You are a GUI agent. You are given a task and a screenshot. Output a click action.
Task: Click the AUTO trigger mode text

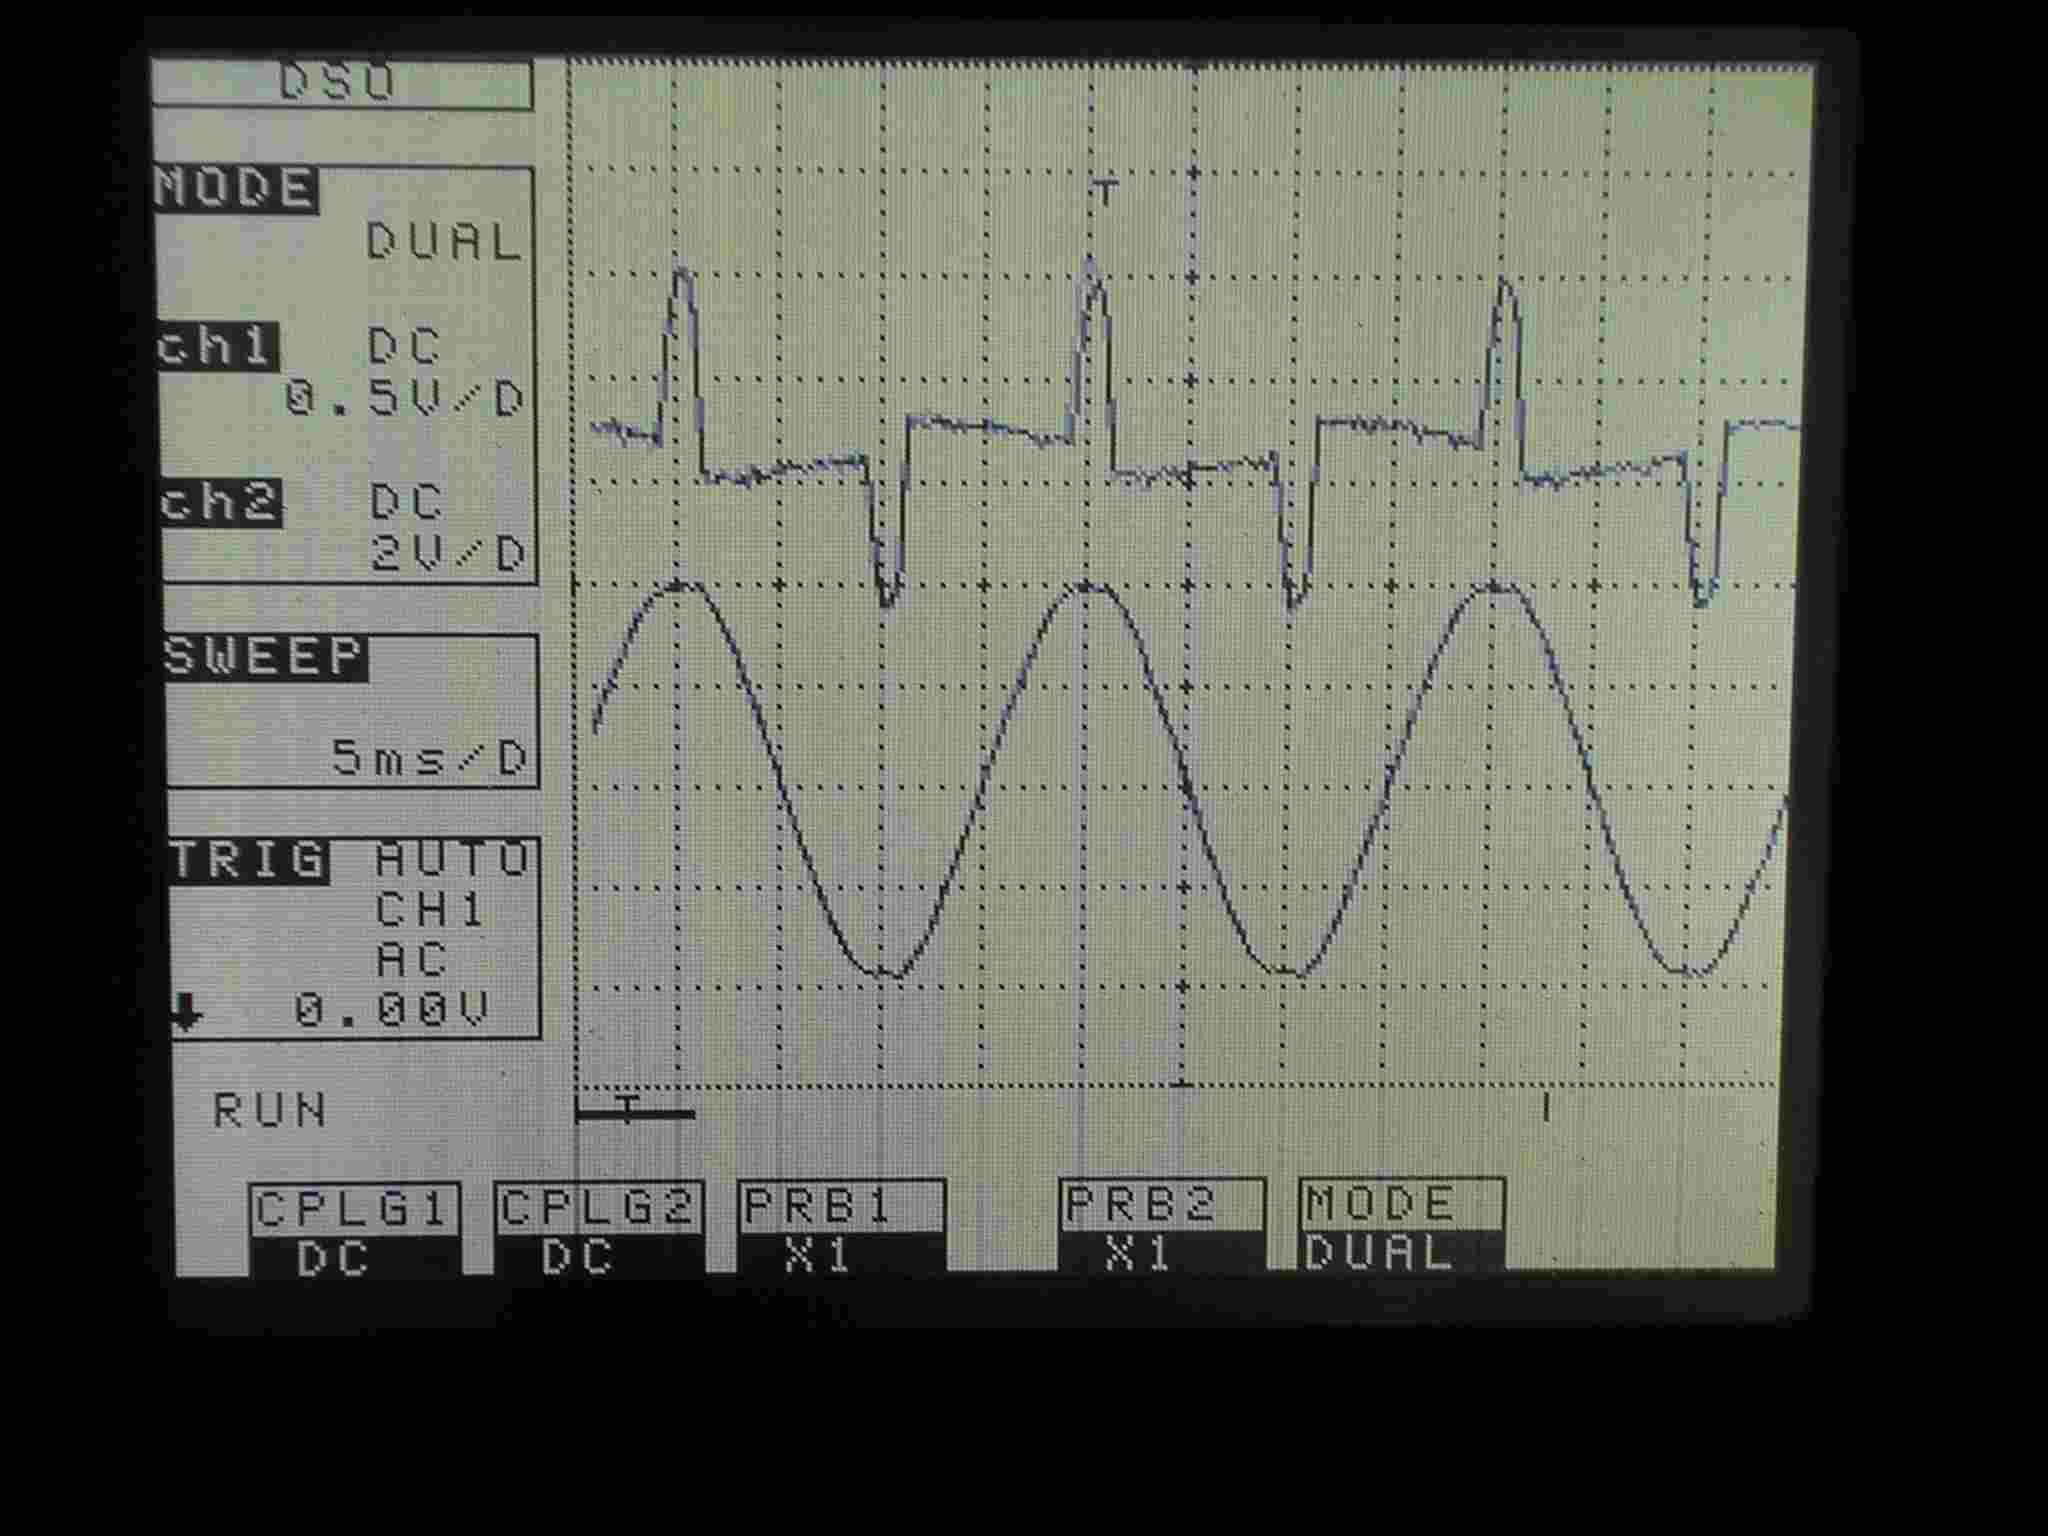[452, 860]
